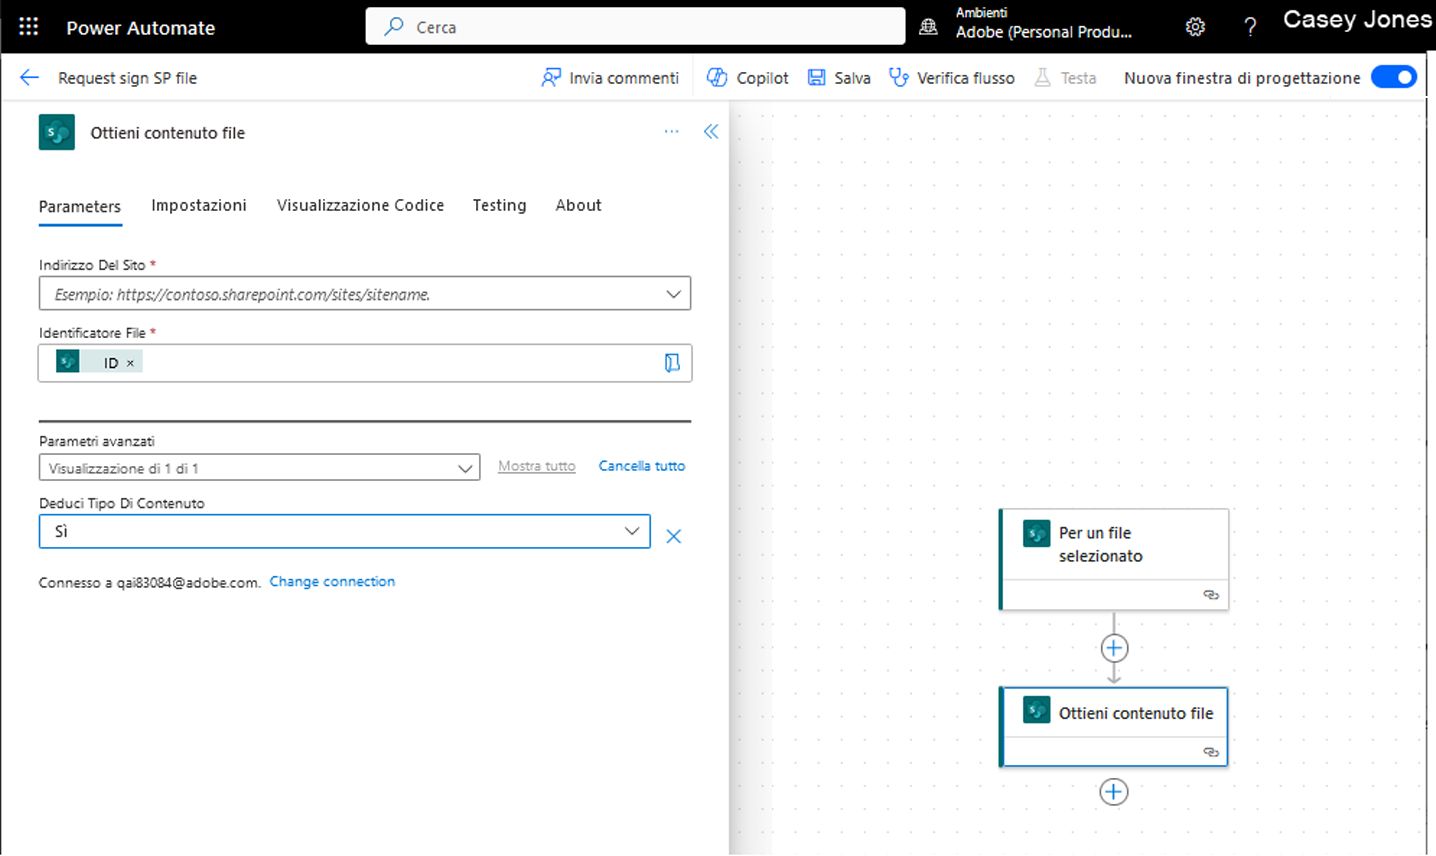The height and width of the screenshot is (856, 1436).
Task: Open the Parametri avanzati view dropdown
Action: (464, 467)
